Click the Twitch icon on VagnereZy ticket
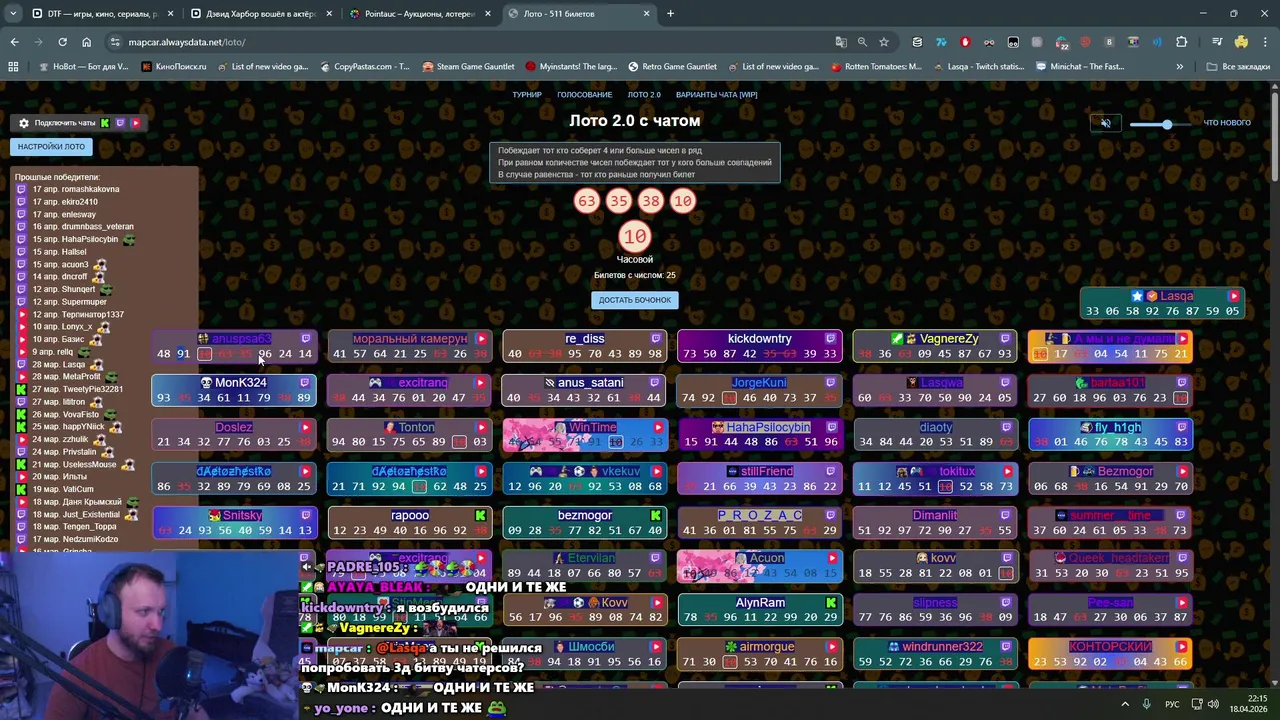The width and height of the screenshot is (1280, 720). (x=1005, y=339)
